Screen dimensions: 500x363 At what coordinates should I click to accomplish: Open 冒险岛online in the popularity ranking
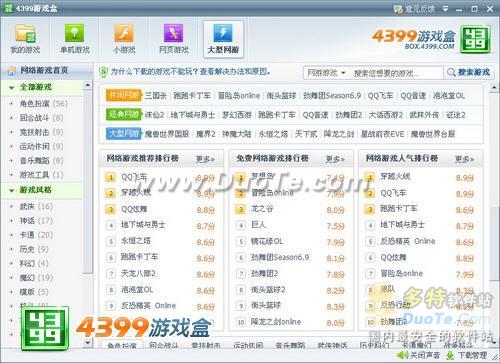[401, 274]
